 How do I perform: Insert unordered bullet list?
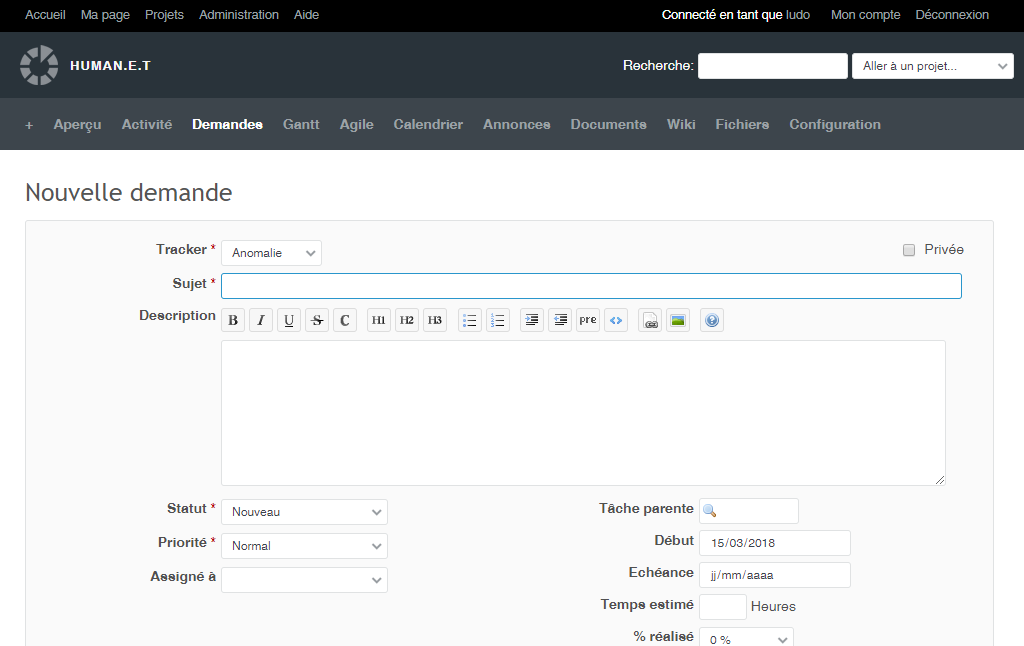point(470,320)
